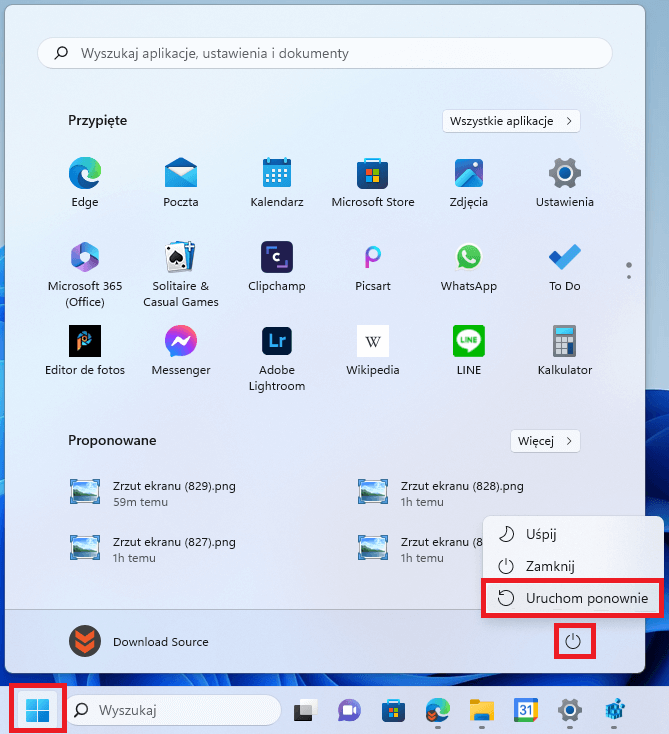
Task: Open the Zdjęcia photos app
Action: pos(469,183)
